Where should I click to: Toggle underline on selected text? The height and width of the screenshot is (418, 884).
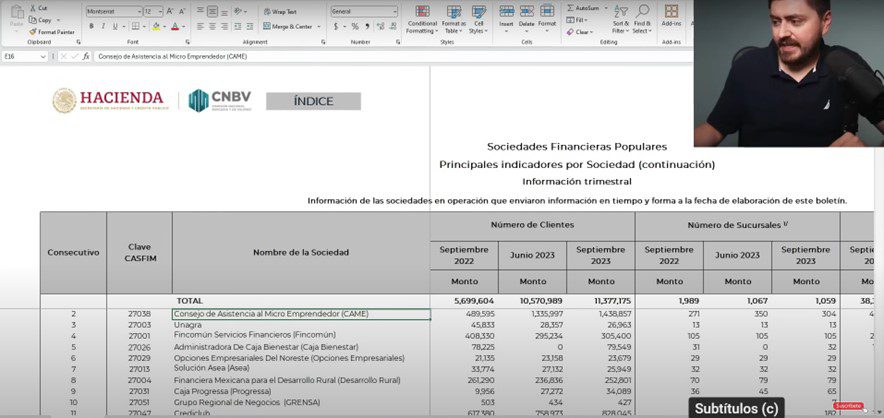[x=117, y=26]
